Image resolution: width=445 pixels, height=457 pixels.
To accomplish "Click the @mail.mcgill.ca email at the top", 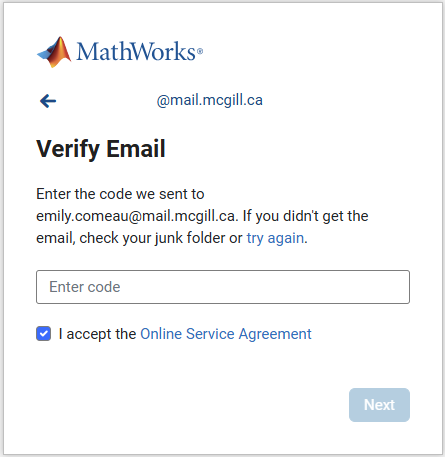I will 210,100.
